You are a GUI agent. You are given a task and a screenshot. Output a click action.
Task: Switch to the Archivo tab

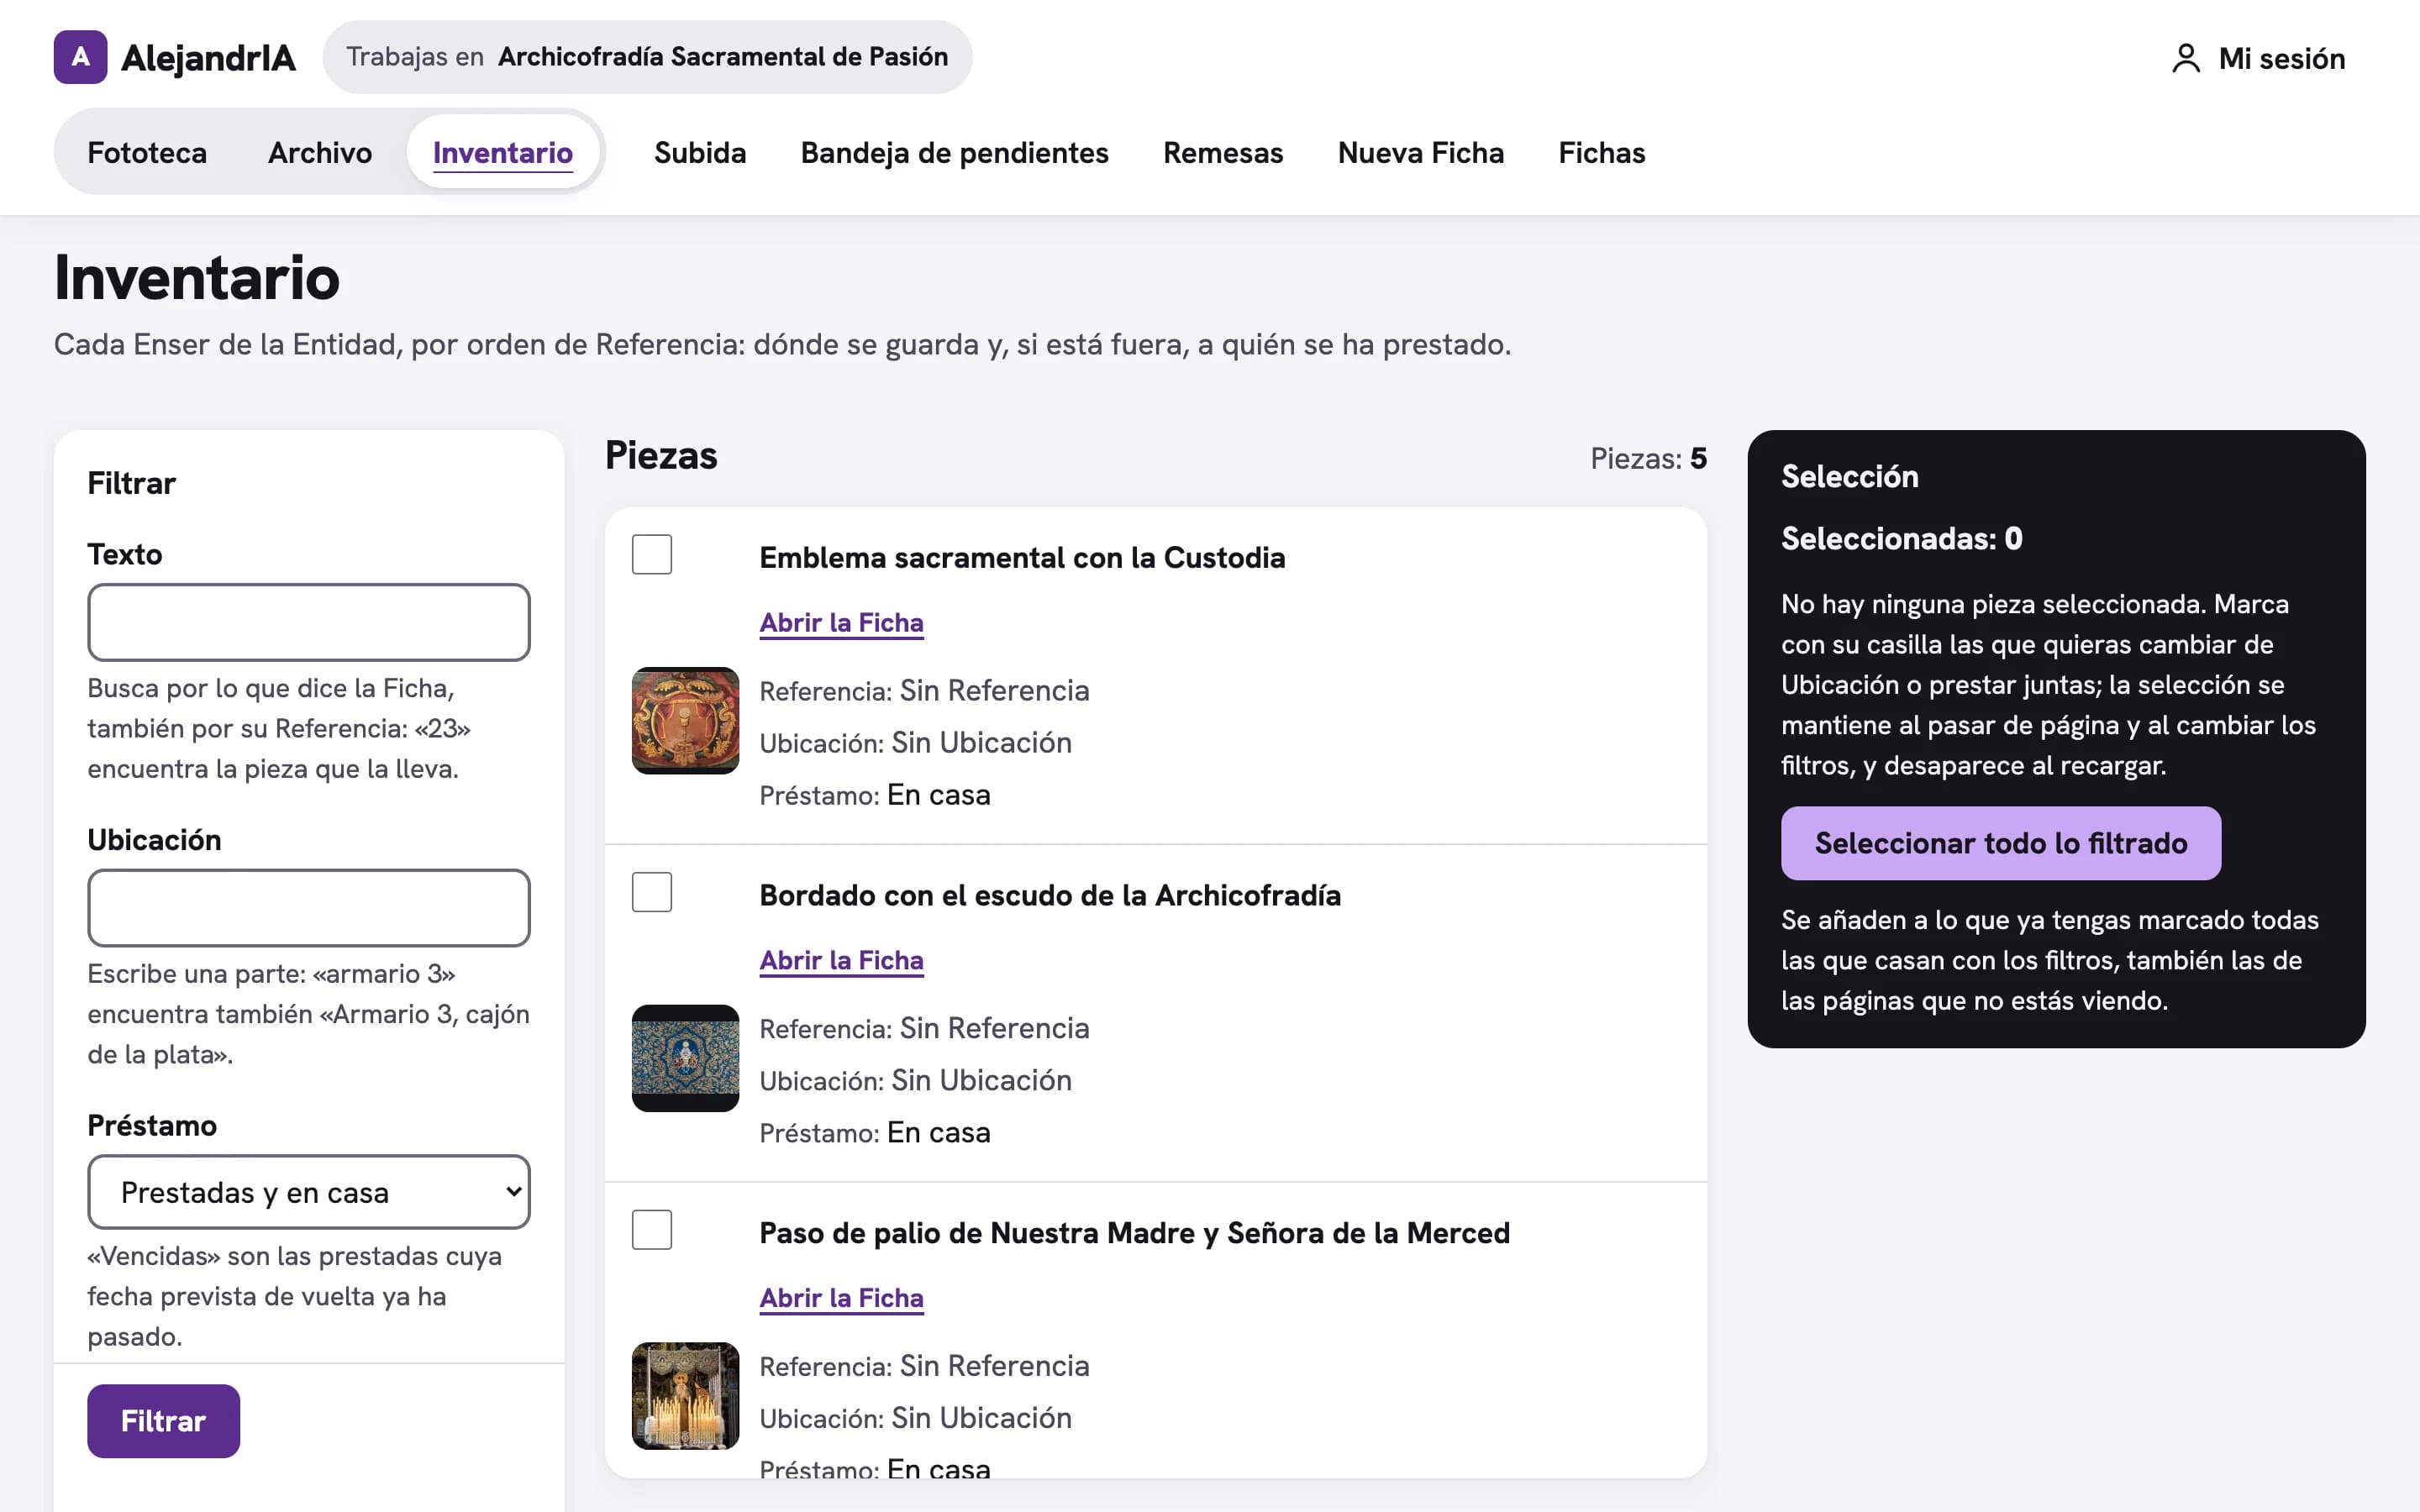[320, 152]
